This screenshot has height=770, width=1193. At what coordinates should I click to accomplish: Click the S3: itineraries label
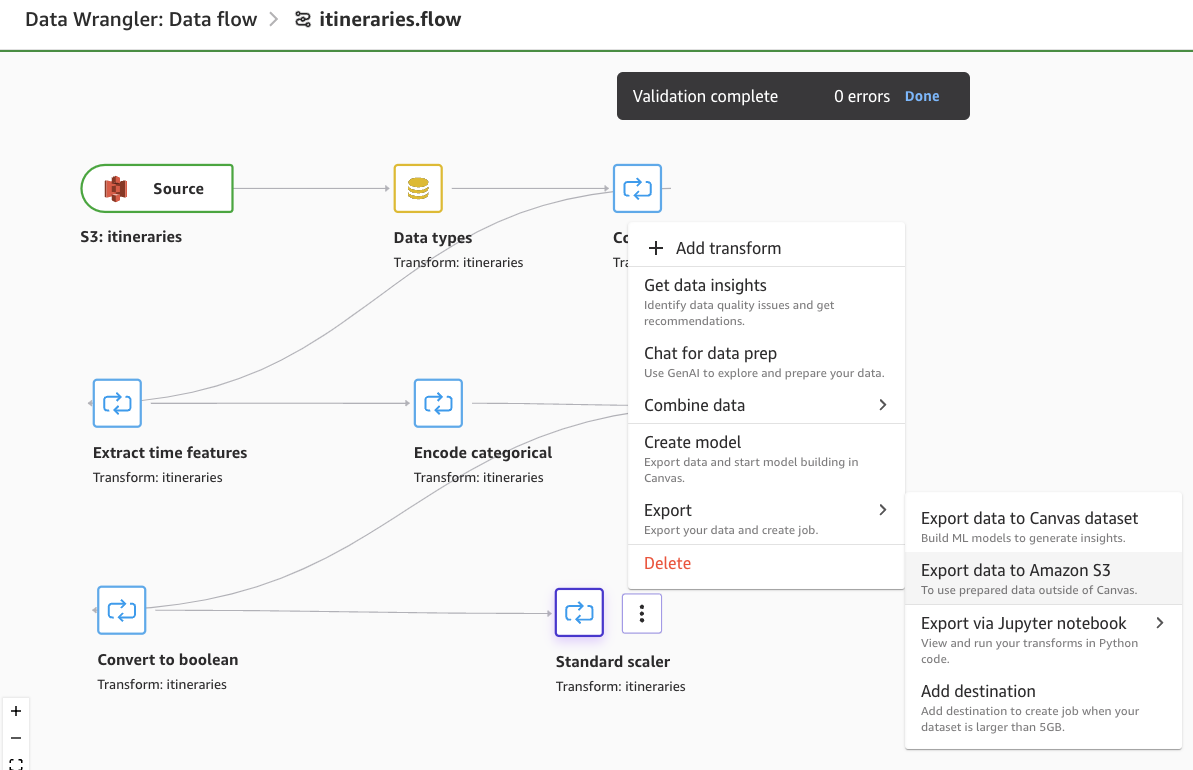pos(131,237)
